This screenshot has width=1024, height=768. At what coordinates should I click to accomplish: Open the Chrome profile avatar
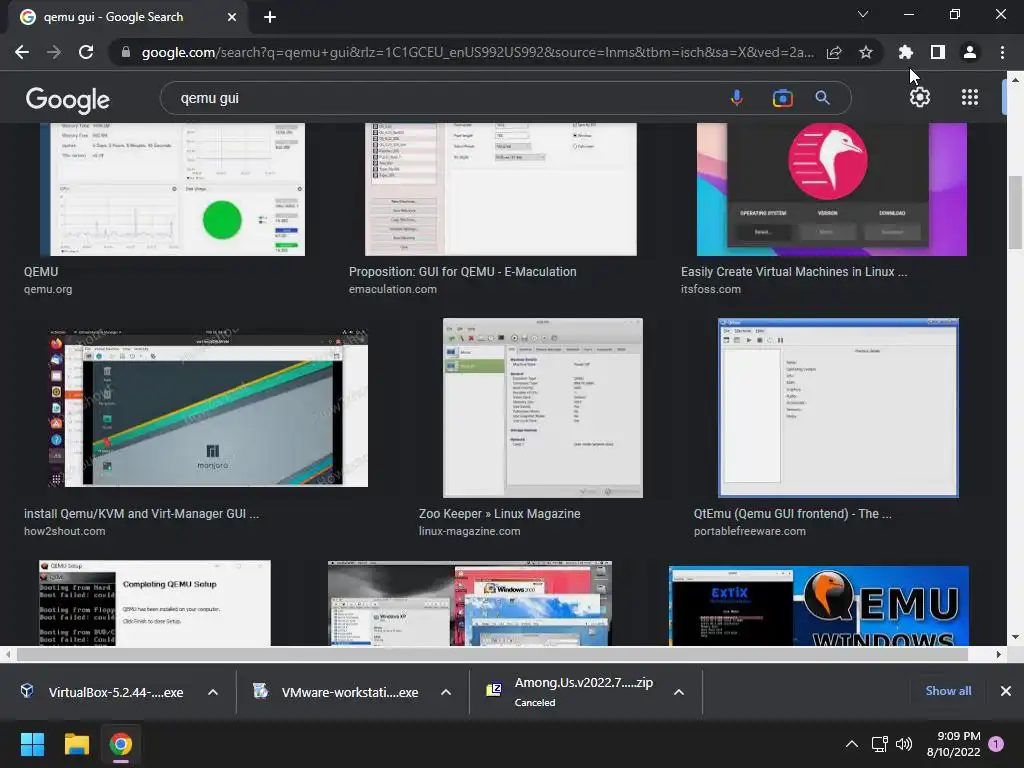(970, 52)
